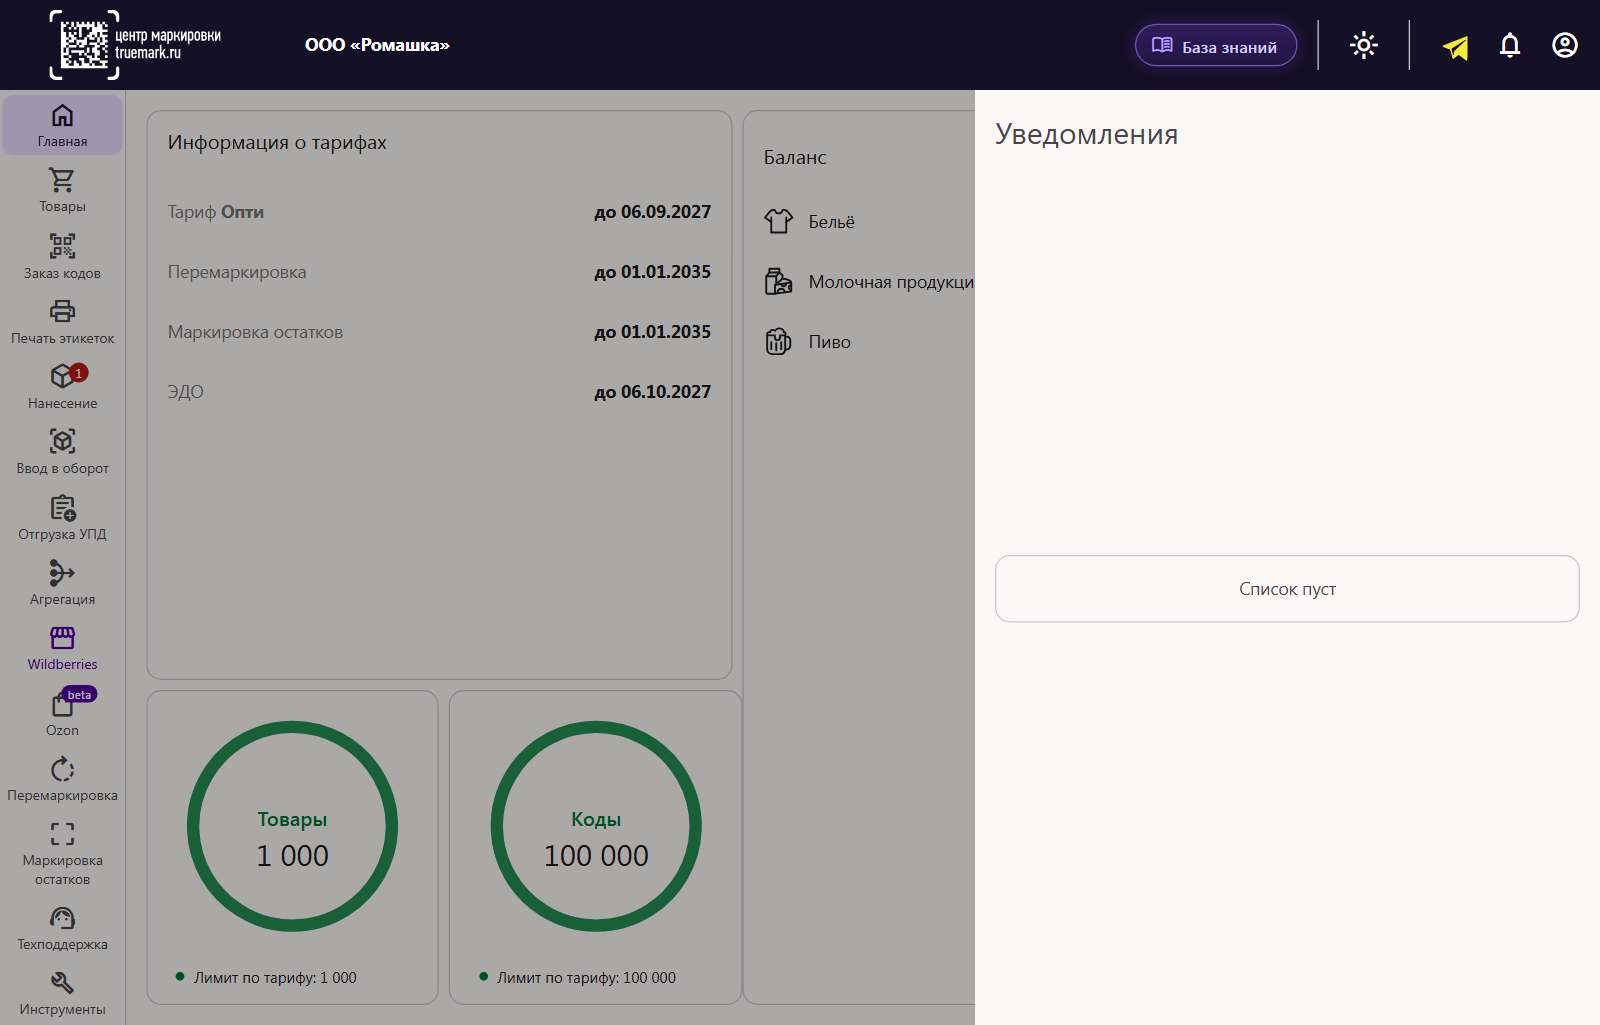Screen dimensions: 1600x1025
Task: Click the Перемаркировка tariff row label
Action: (x=237, y=272)
